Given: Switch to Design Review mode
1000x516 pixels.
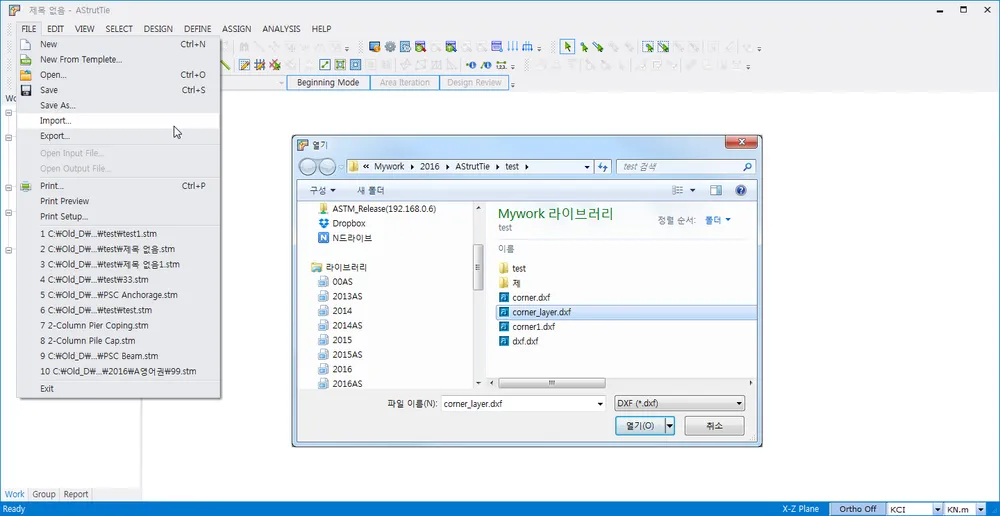Looking at the screenshot, I should (474, 82).
